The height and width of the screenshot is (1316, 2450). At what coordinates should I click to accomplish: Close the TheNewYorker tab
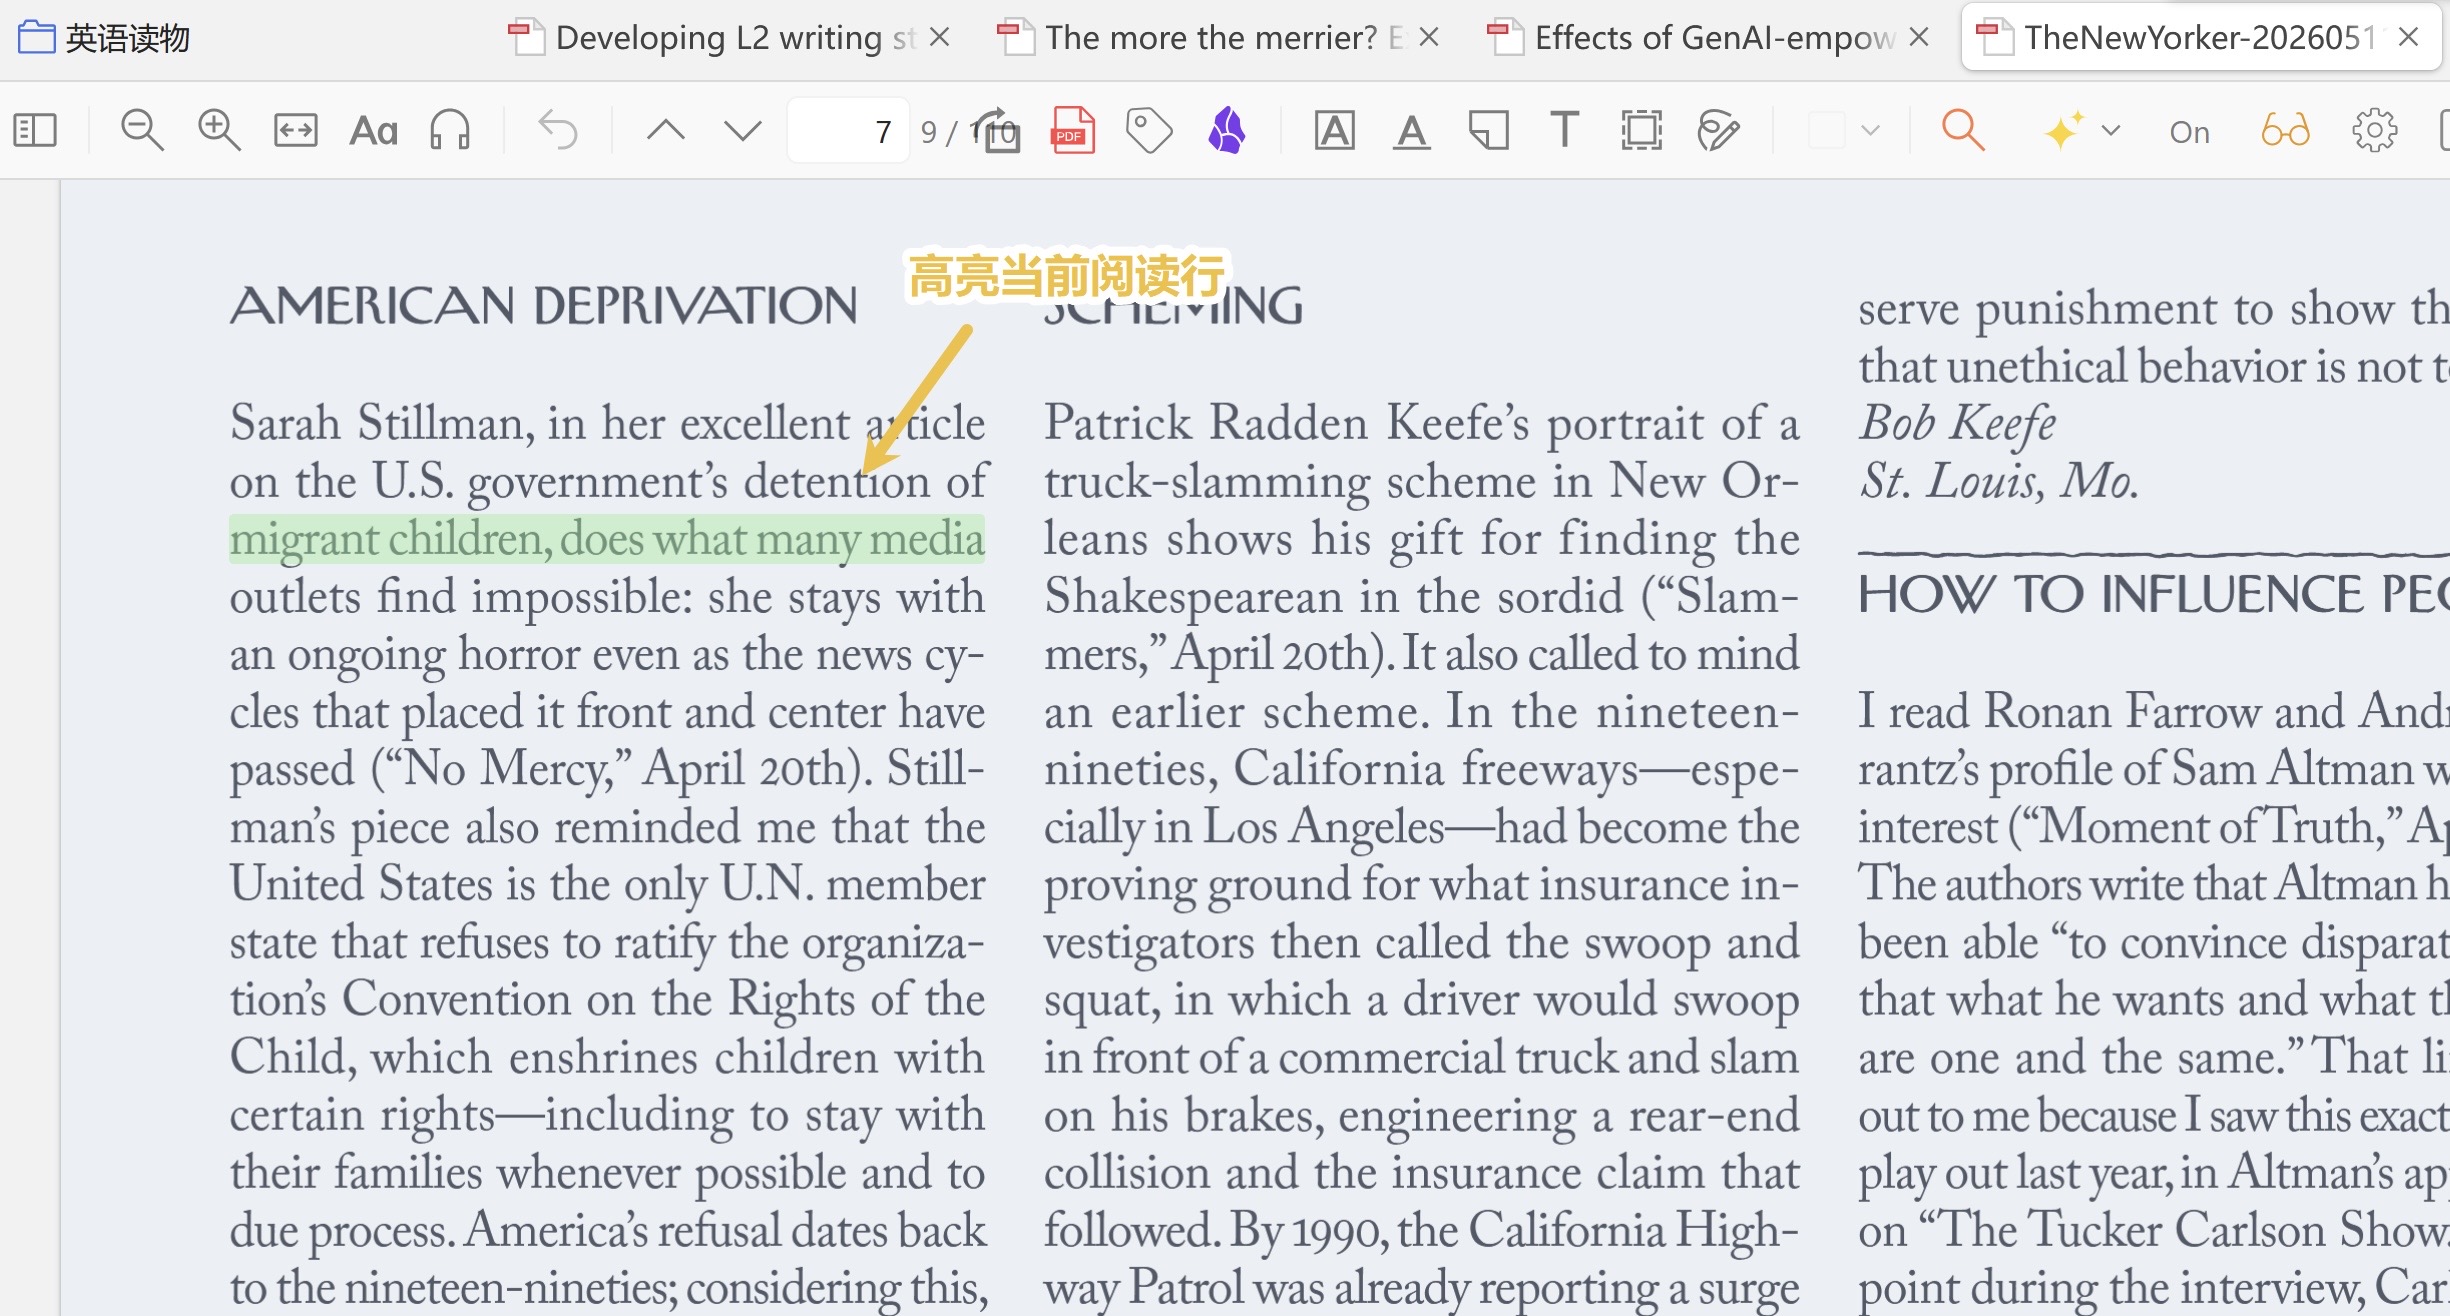click(x=2409, y=37)
